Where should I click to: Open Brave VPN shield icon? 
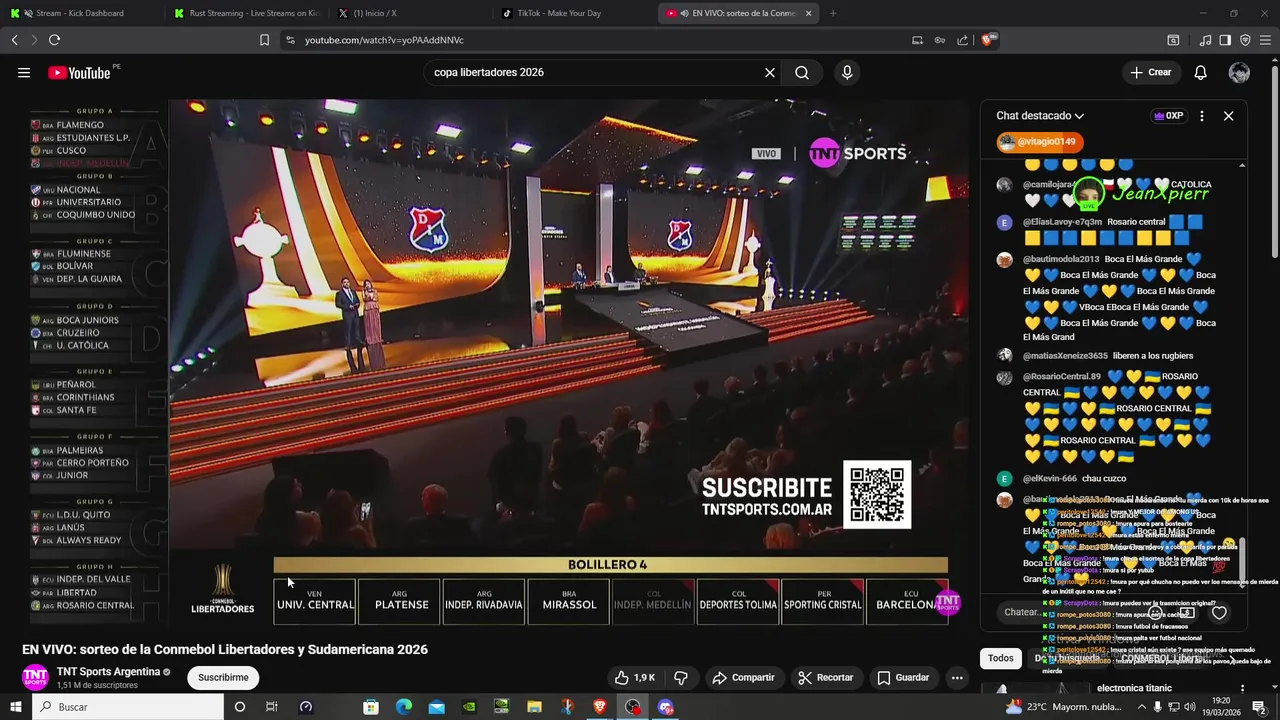click(1245, 40)
